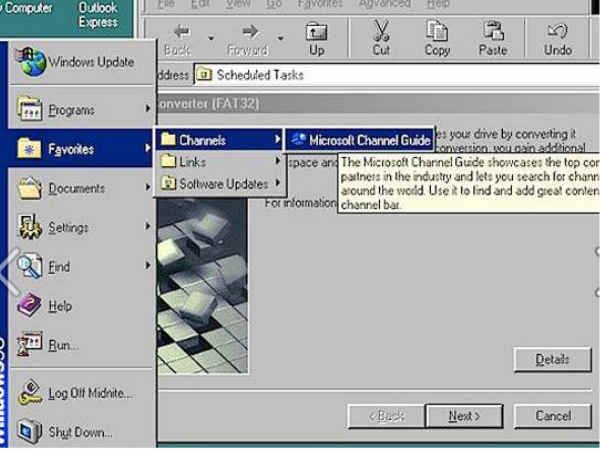This screenshot has height=450, width=600.
Task: Select the Settings label in the Start menu
Action: [68, 228]
